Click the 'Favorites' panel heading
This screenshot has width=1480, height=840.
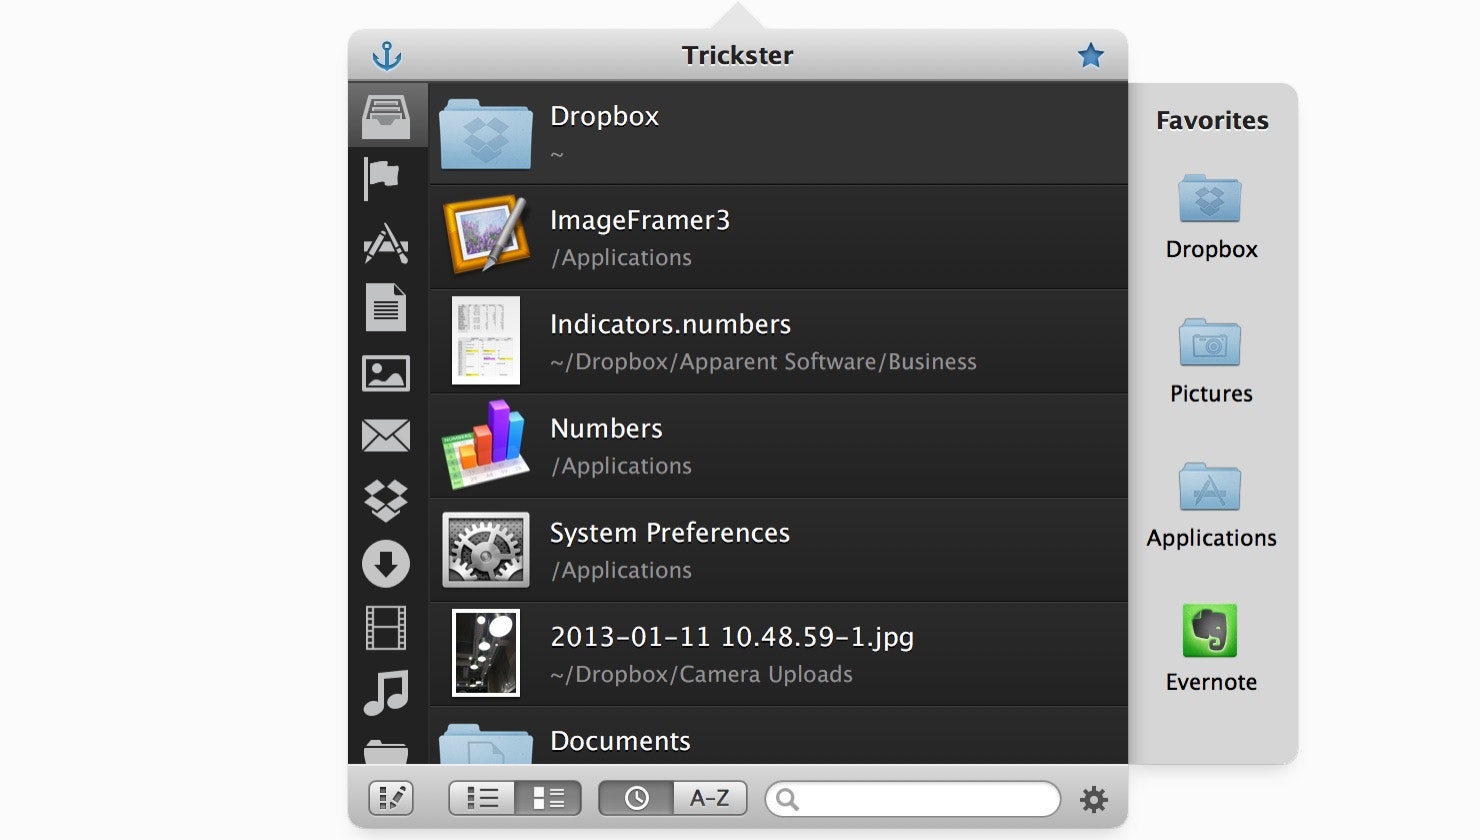1212,121
